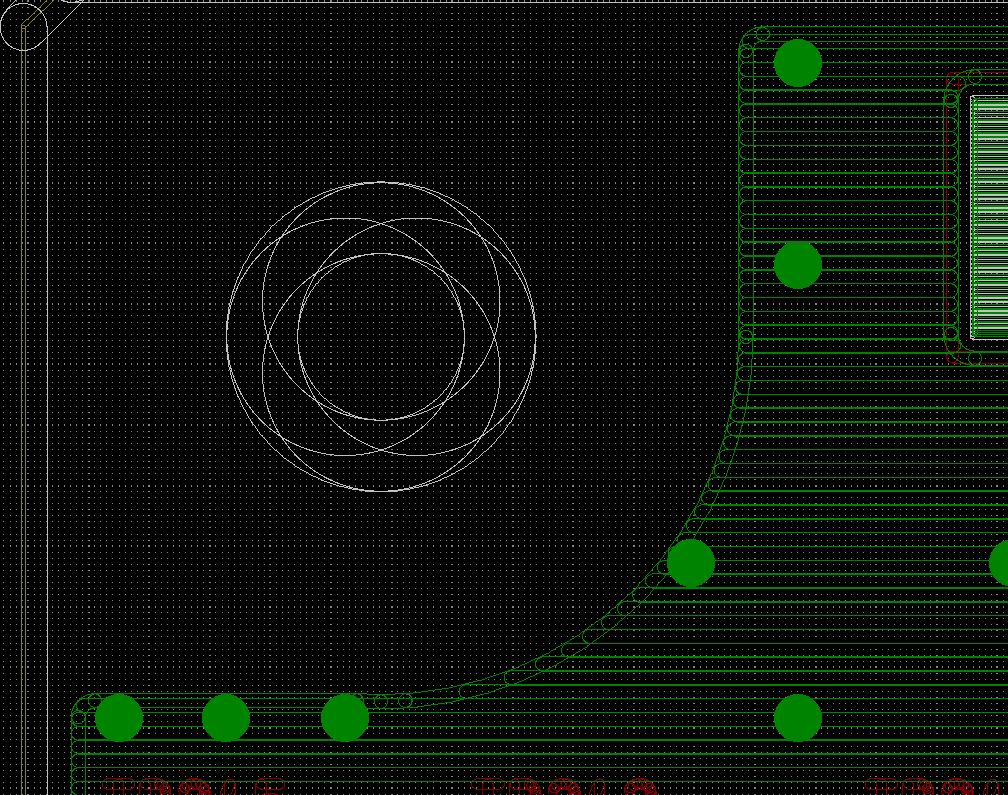The height and width of the screenshot is (795, 1008).
Task: Select the red text label at bottom right
Action: (935, 786)
